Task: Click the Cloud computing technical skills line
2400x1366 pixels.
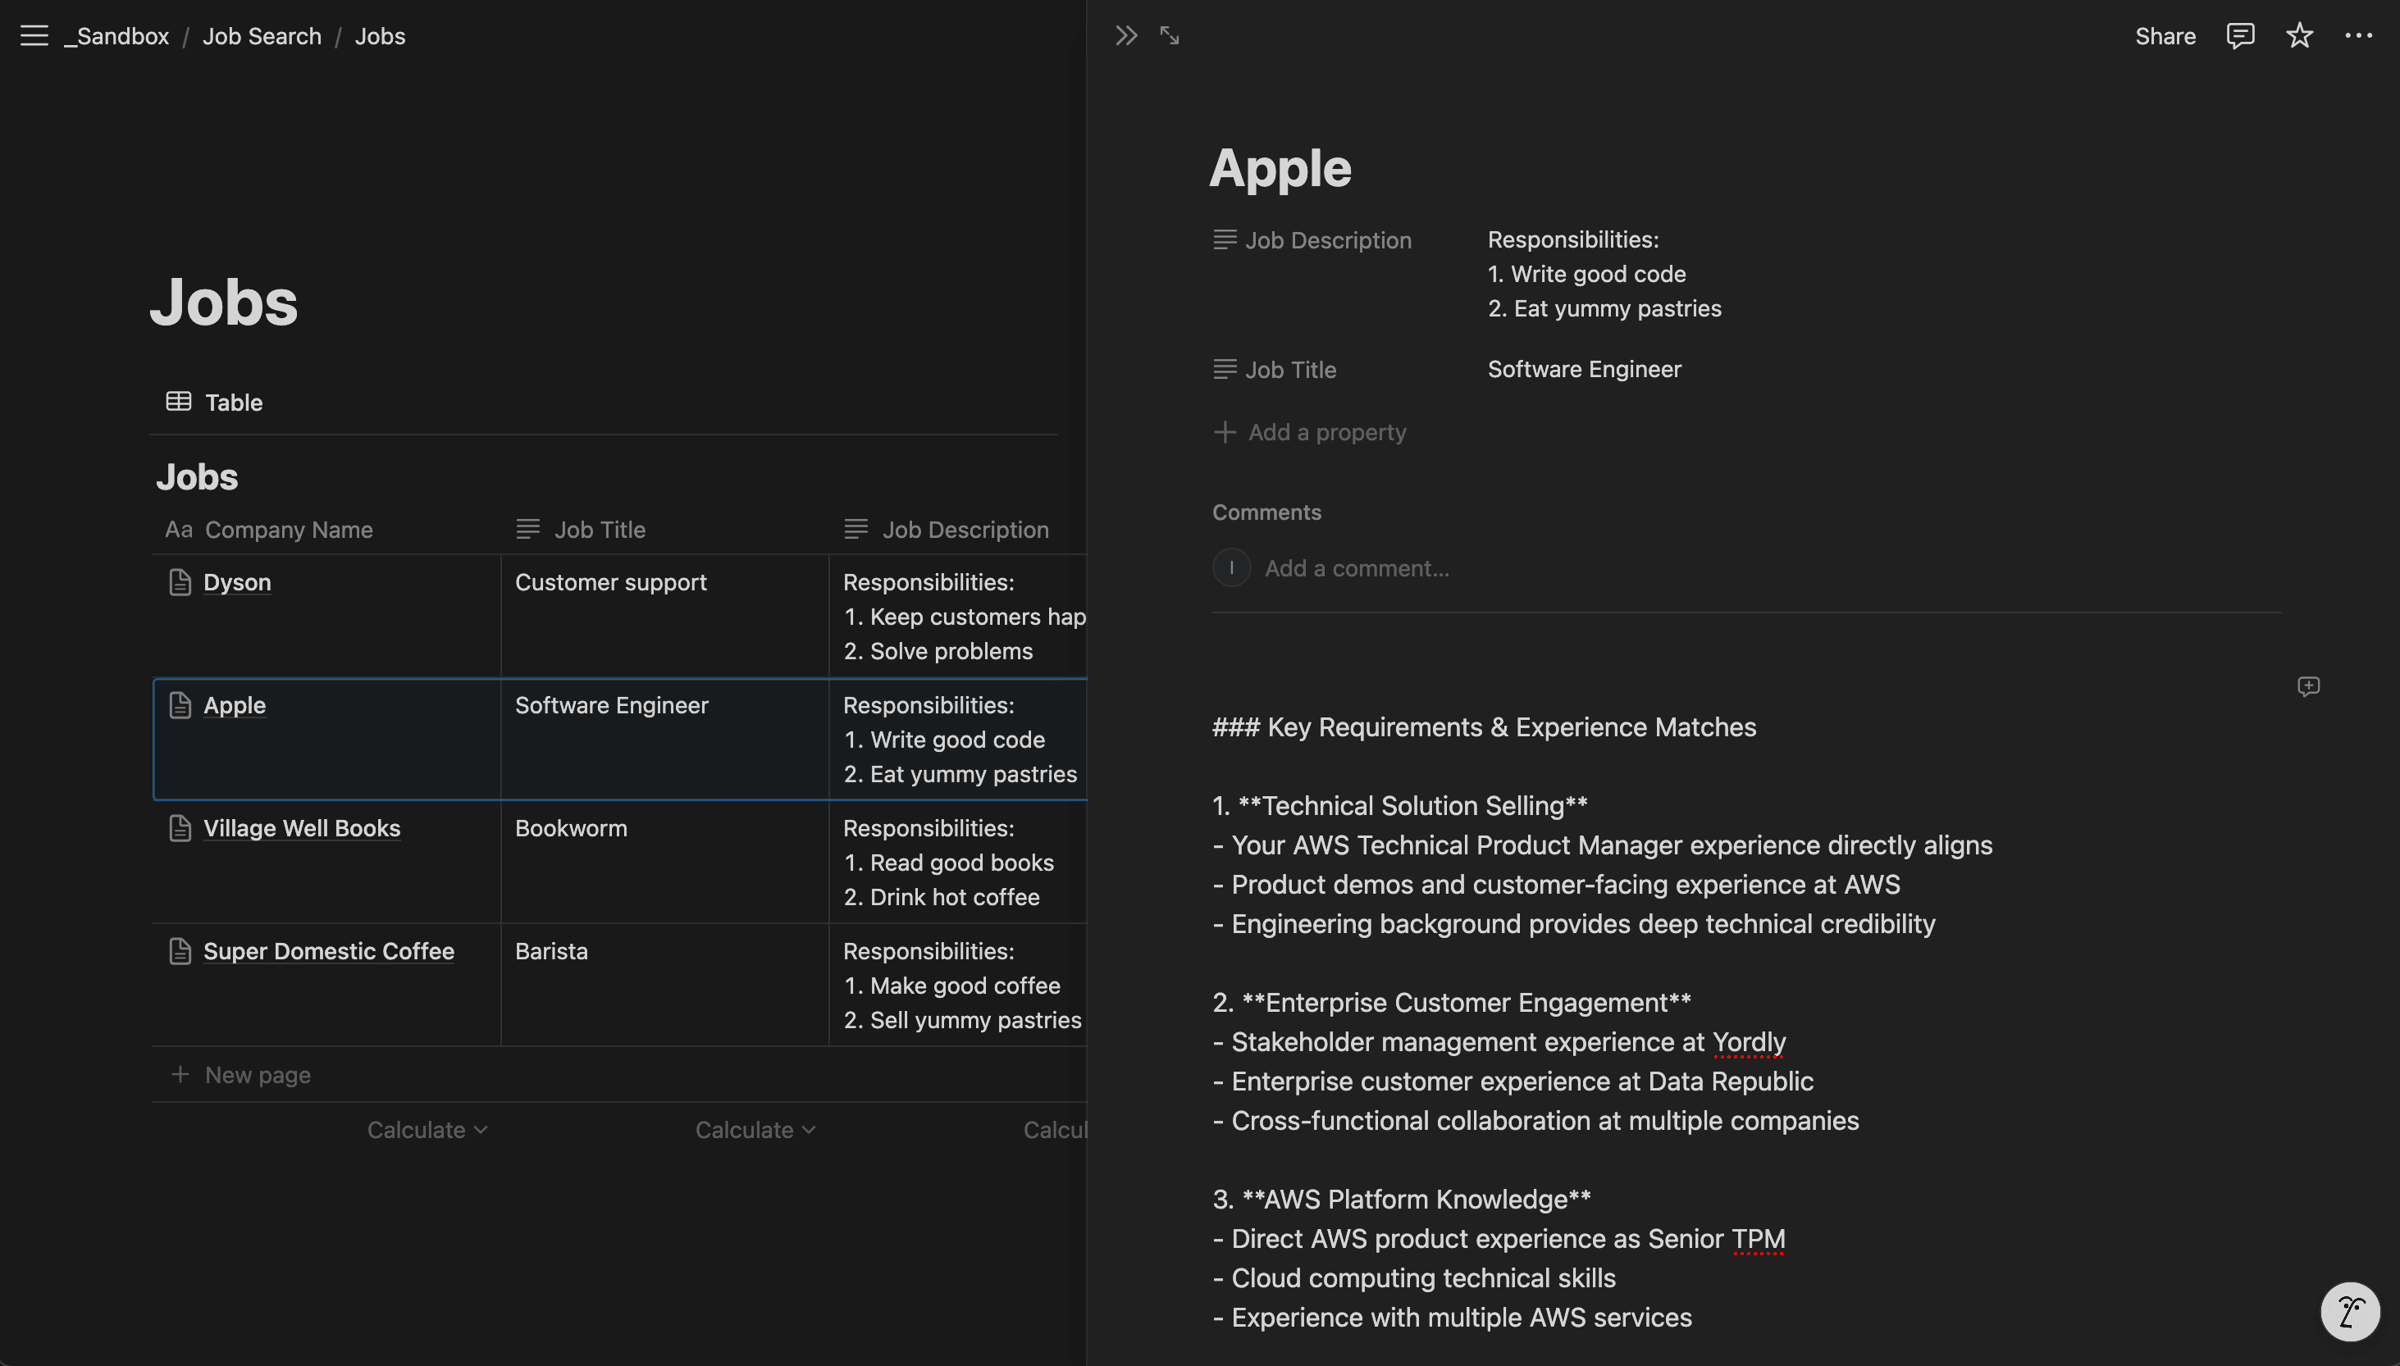Action: click(x=1414, y=1278)
